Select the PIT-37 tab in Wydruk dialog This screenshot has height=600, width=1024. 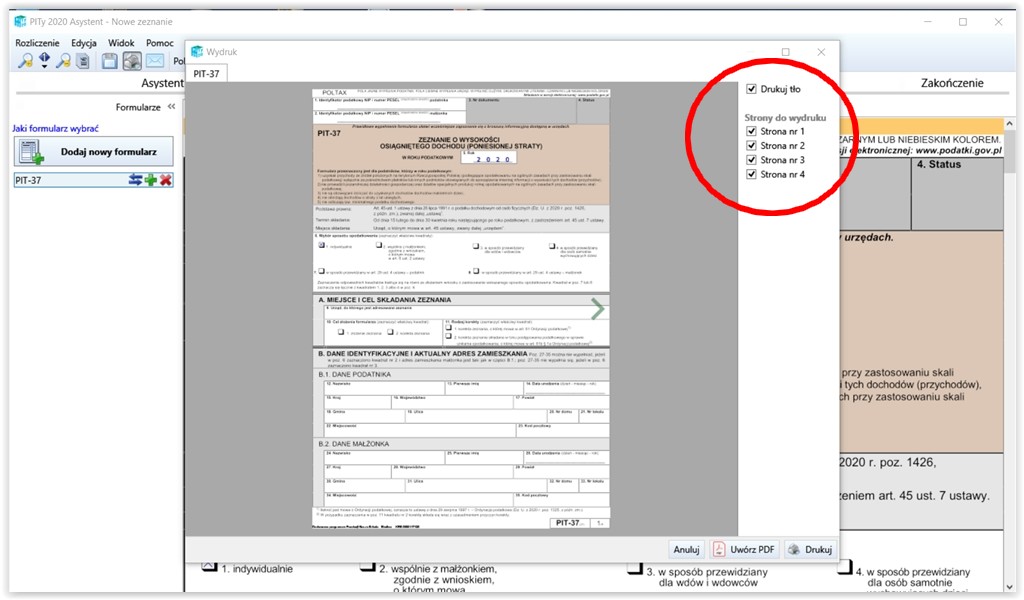tap(207, 73)
